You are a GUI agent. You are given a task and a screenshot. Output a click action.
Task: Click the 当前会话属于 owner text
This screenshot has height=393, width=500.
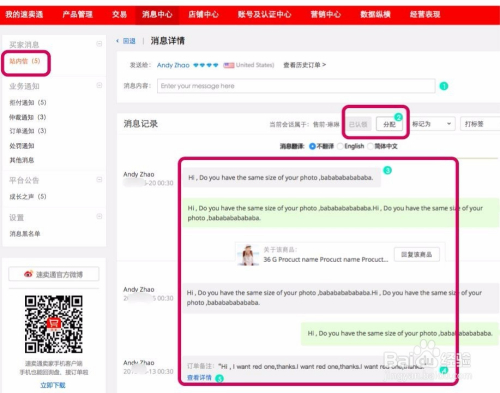(304, 124)
